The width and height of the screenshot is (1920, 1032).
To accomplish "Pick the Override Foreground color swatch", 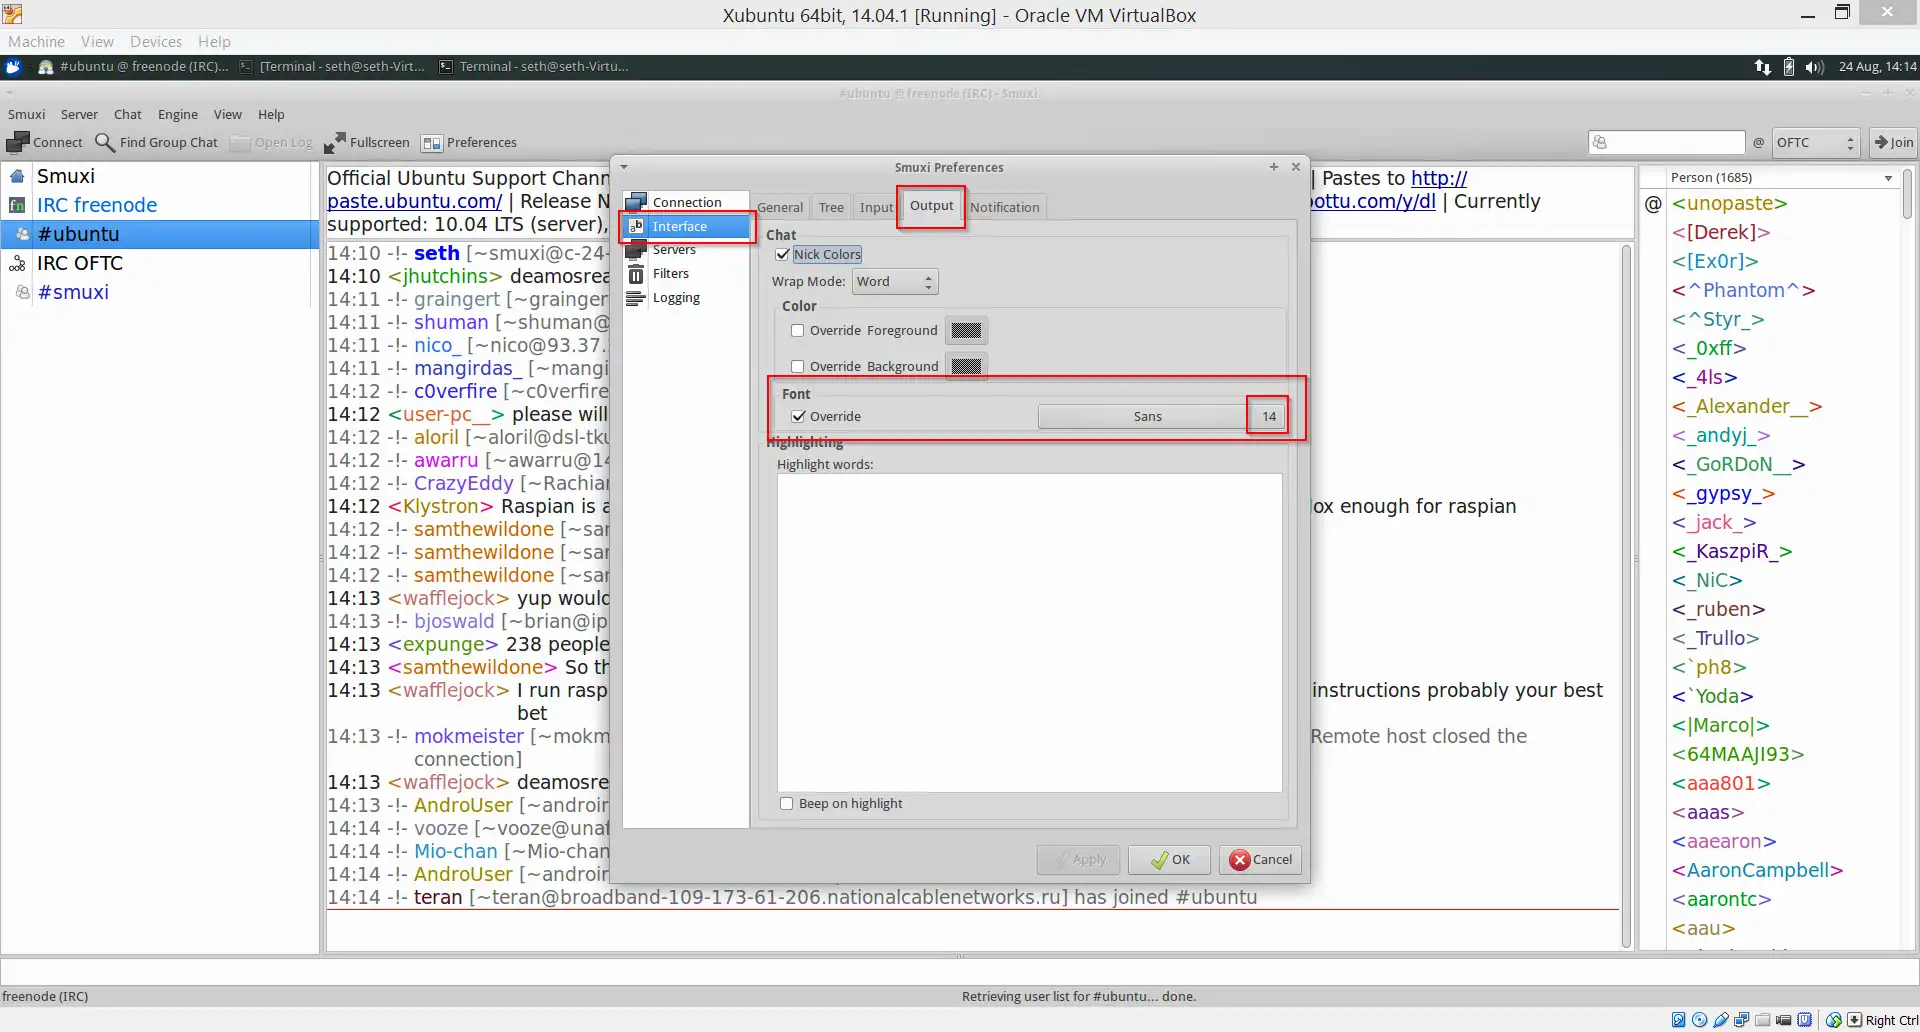I will click(966, 331).
